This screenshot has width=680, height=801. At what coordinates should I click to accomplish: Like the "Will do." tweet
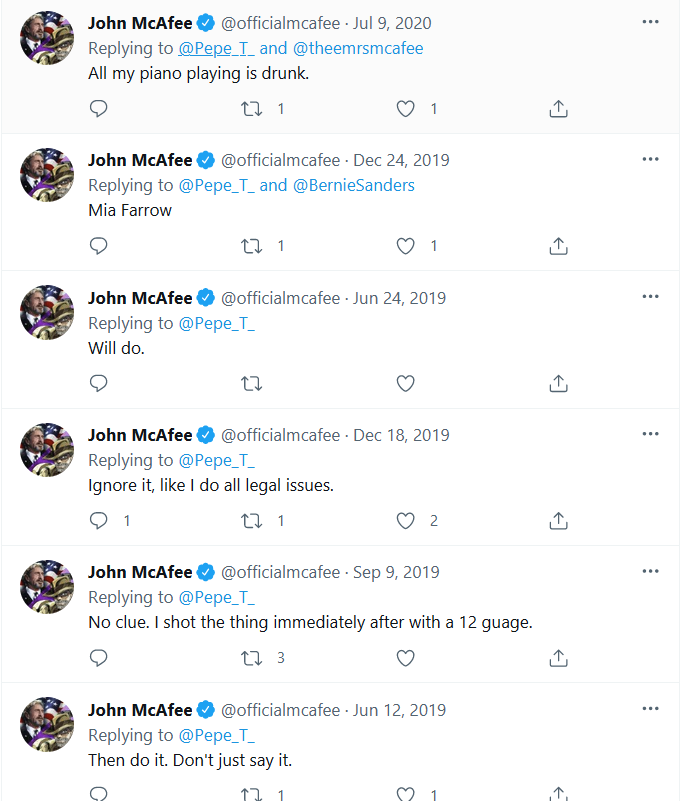405,383
